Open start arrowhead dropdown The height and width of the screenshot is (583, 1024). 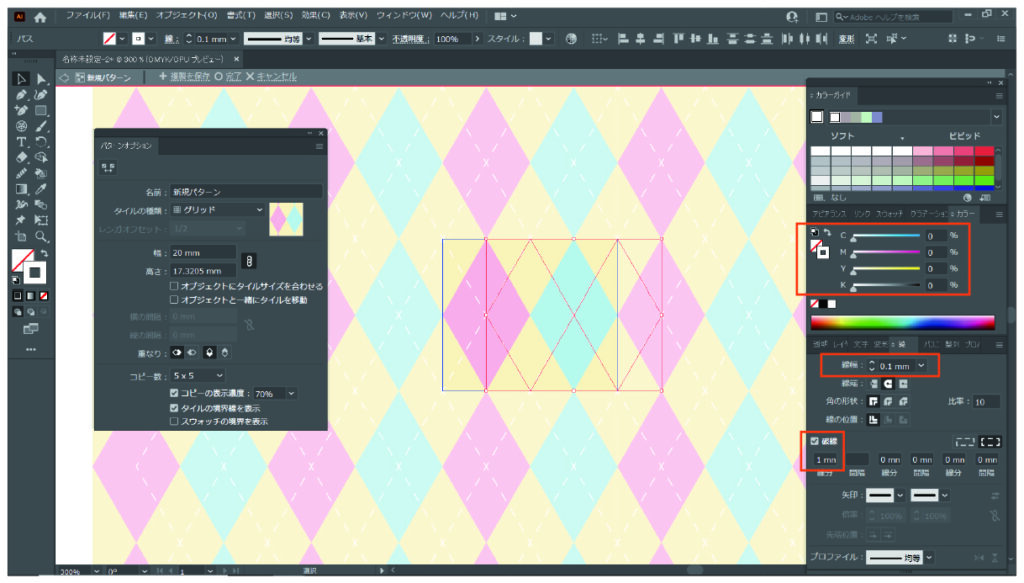pyautogui.click(x=900, y=496)
